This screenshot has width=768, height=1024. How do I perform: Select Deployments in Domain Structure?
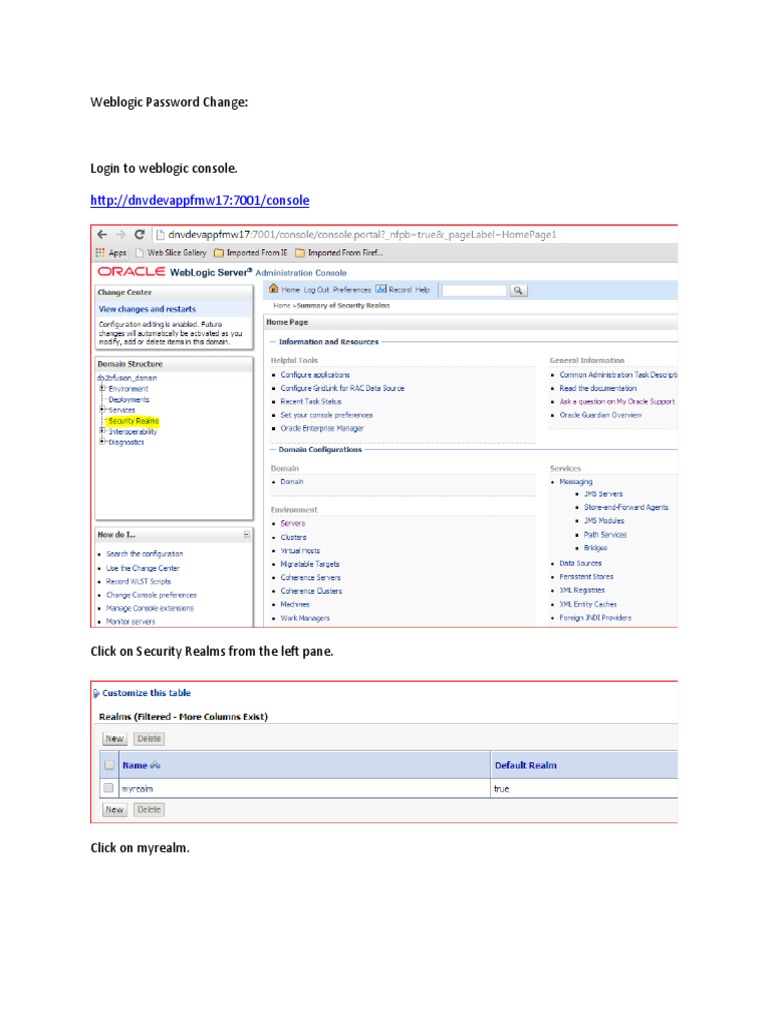pos(129,399)
